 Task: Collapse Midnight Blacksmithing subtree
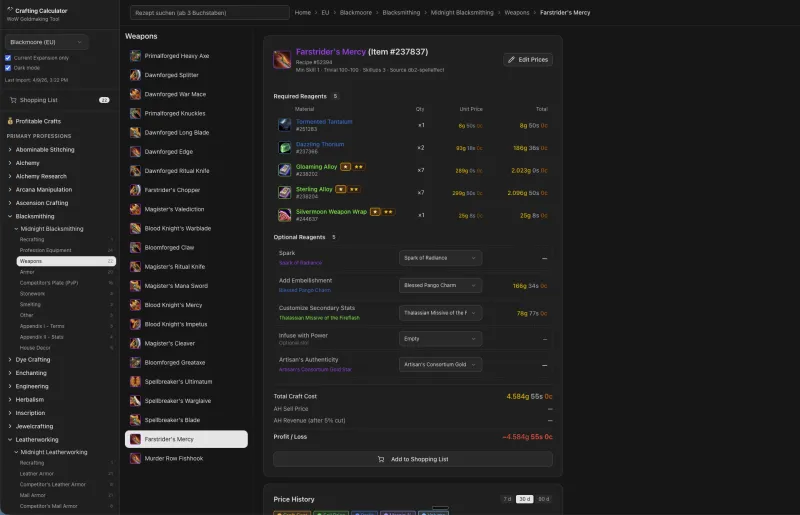16,229
